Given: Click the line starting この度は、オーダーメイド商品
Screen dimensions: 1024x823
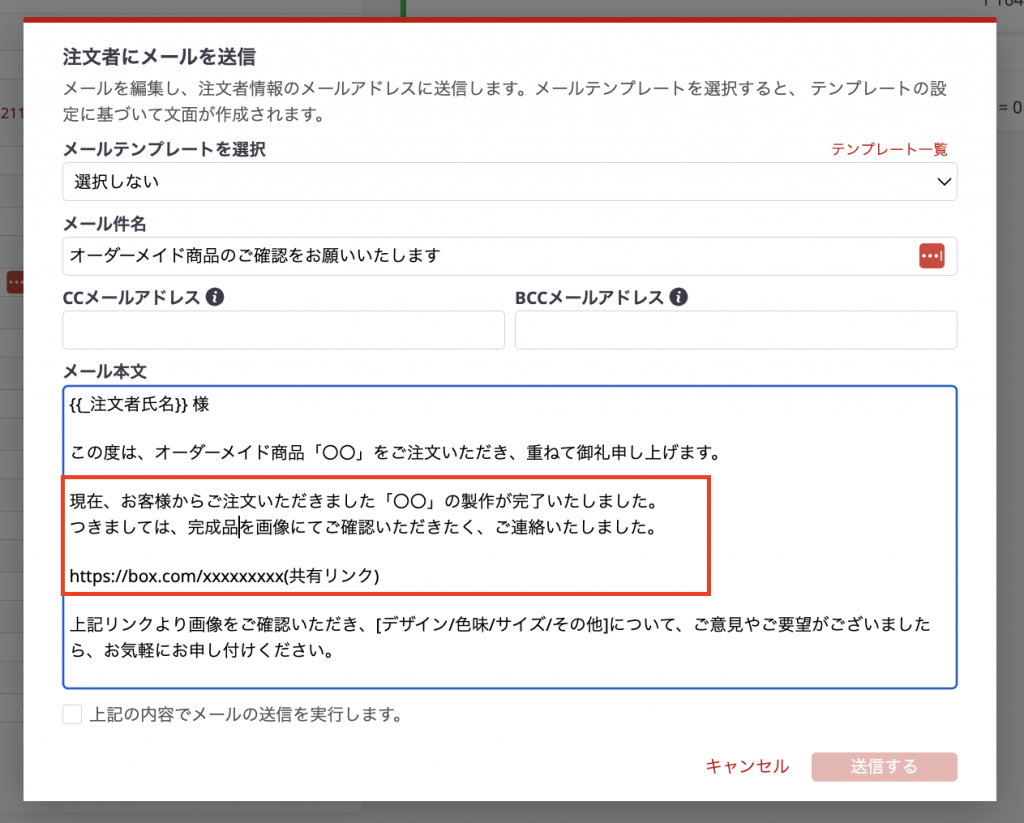Looking at the screenshot, I should 396,453.
